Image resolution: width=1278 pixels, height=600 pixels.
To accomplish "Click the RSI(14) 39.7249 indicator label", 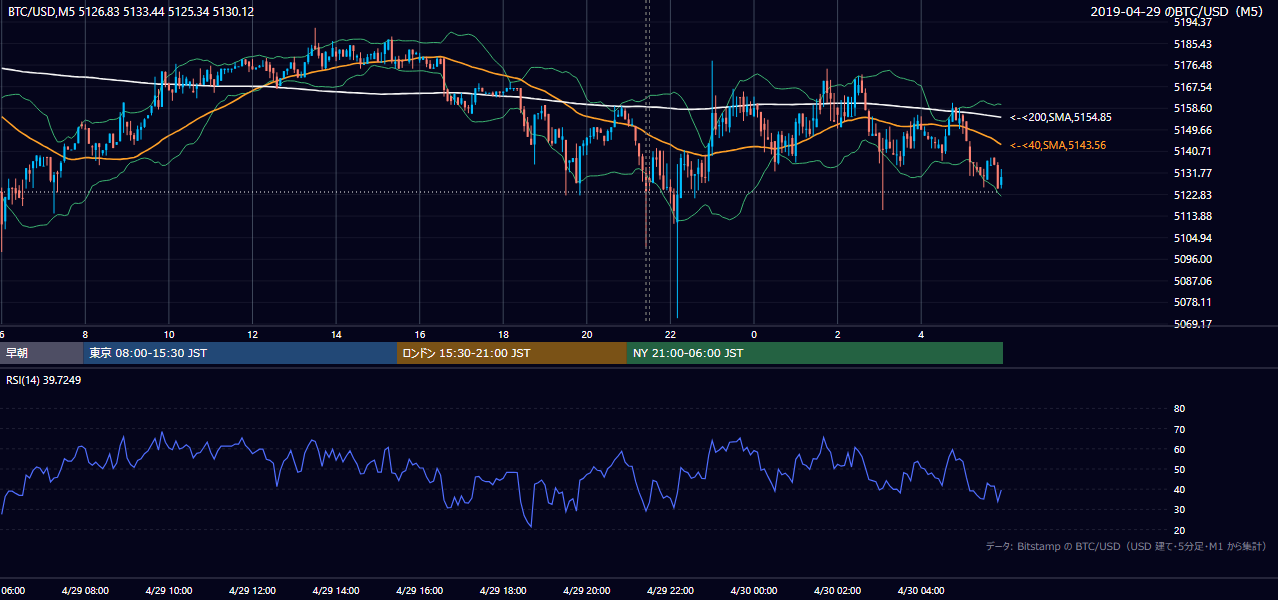I will [x=44, y=381].
